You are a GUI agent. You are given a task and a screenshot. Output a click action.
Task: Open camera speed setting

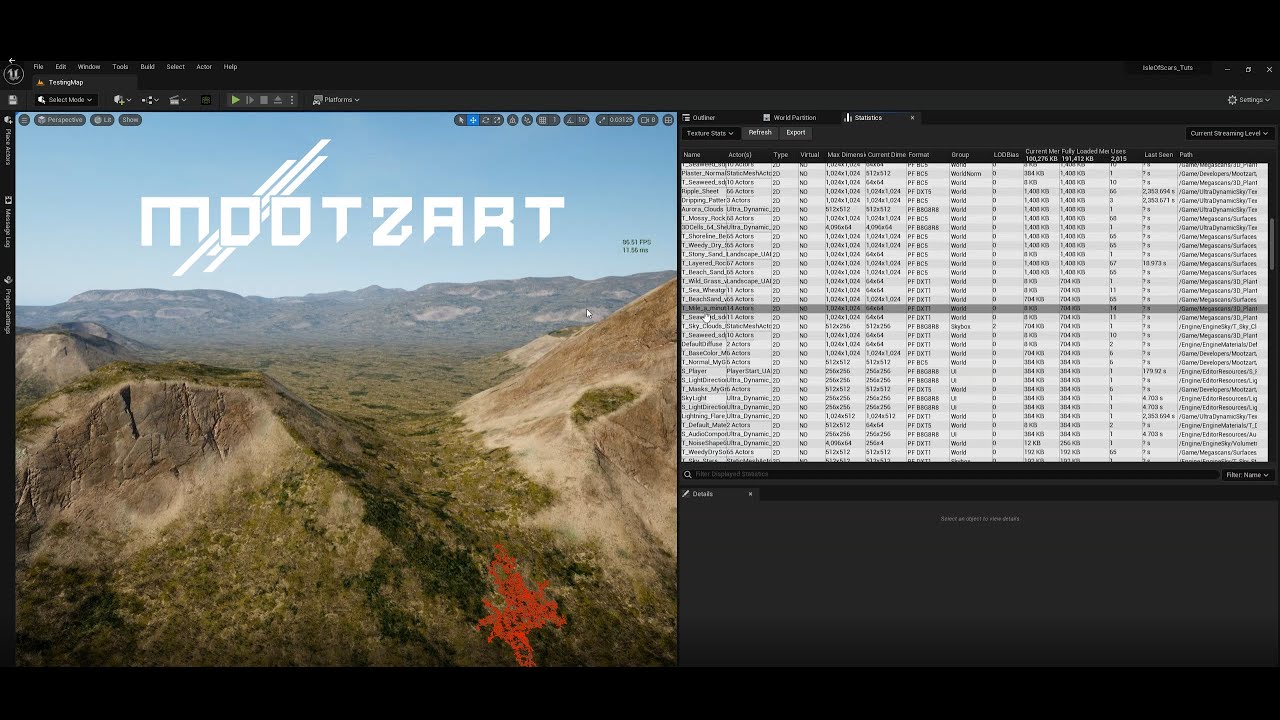(648, 120)
